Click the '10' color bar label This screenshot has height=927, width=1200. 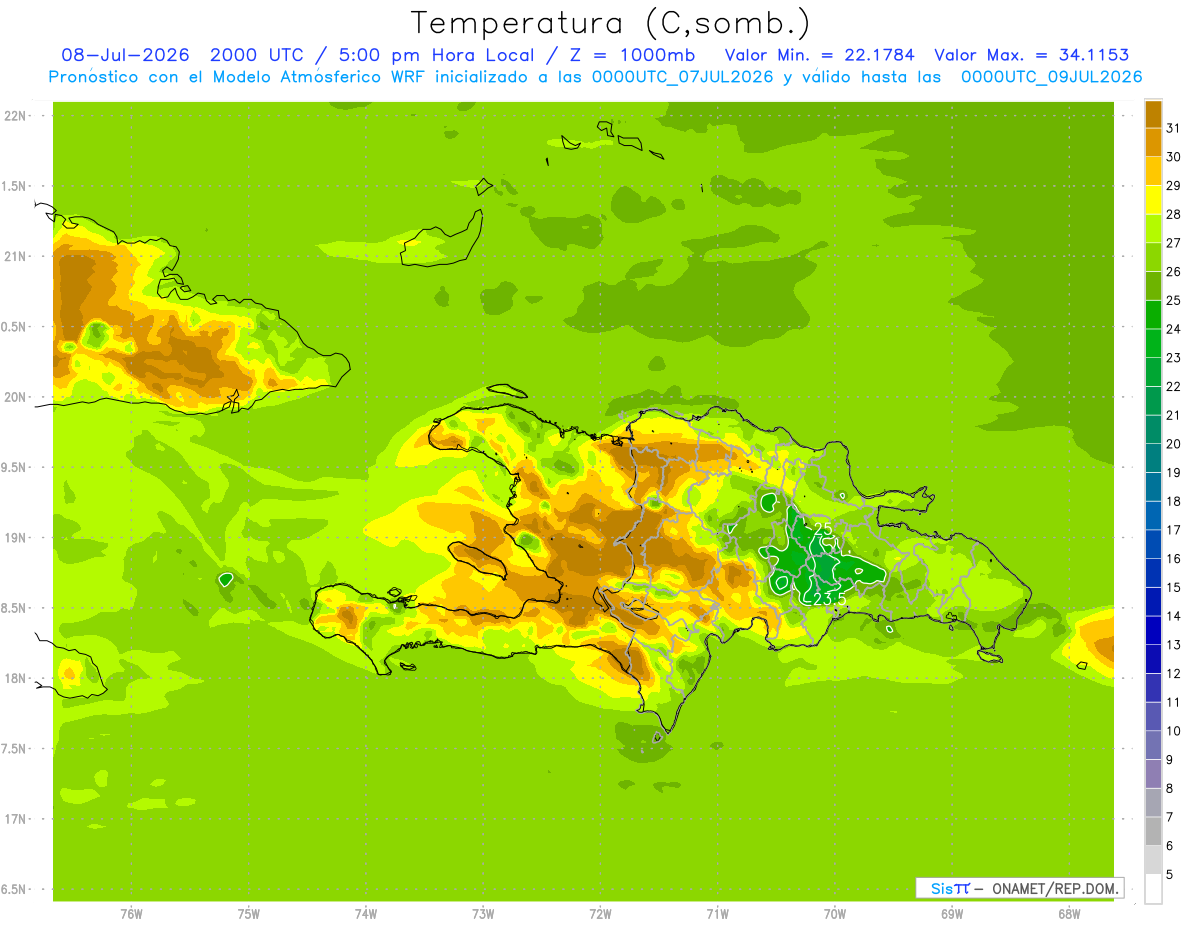click(x=1174, y=731)
